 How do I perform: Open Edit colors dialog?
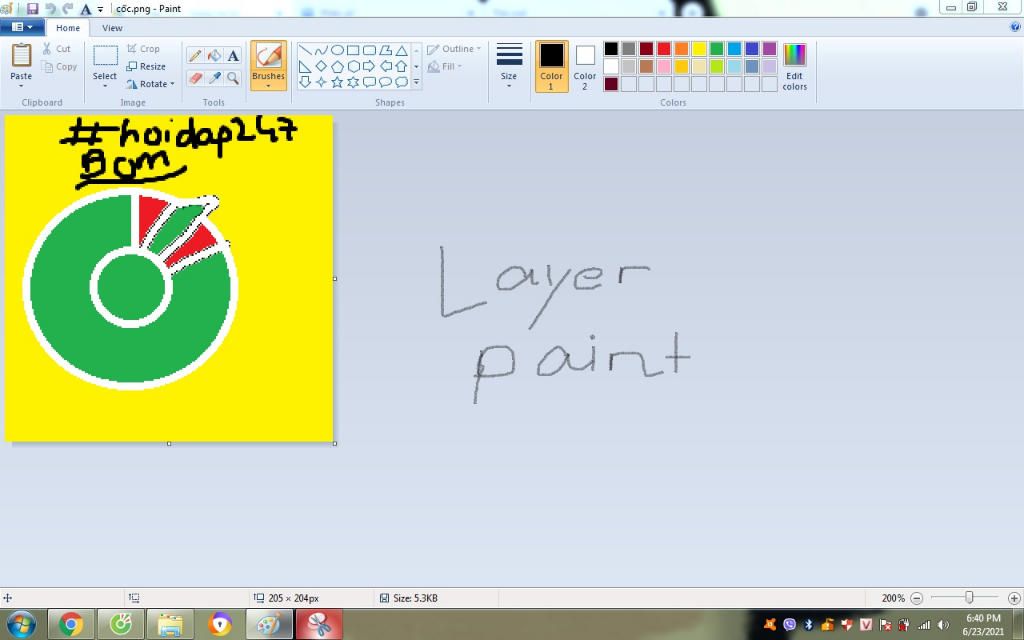[x=795, y=66]
